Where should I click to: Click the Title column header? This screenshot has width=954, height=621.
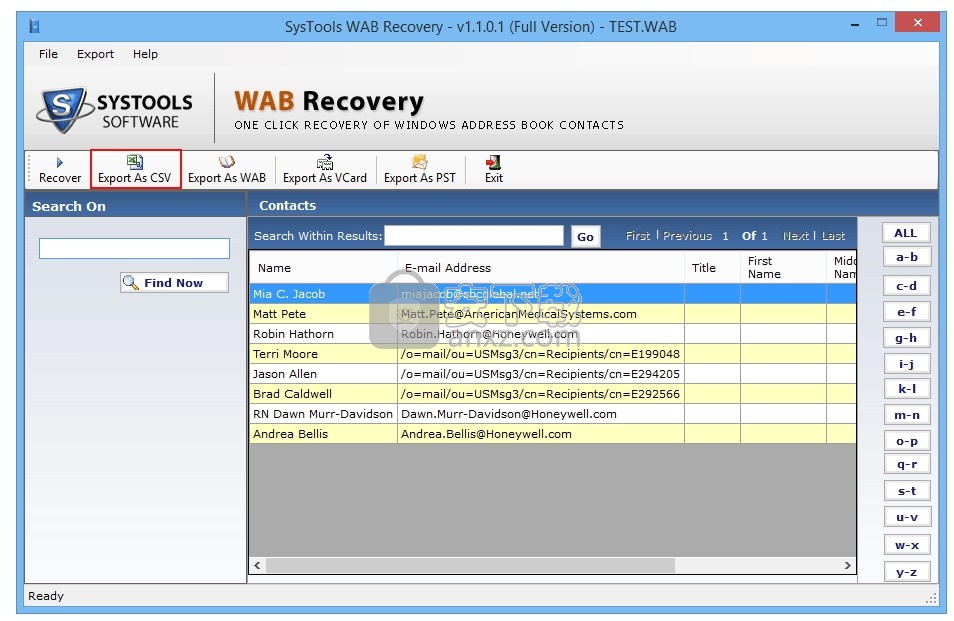(712, 268)
